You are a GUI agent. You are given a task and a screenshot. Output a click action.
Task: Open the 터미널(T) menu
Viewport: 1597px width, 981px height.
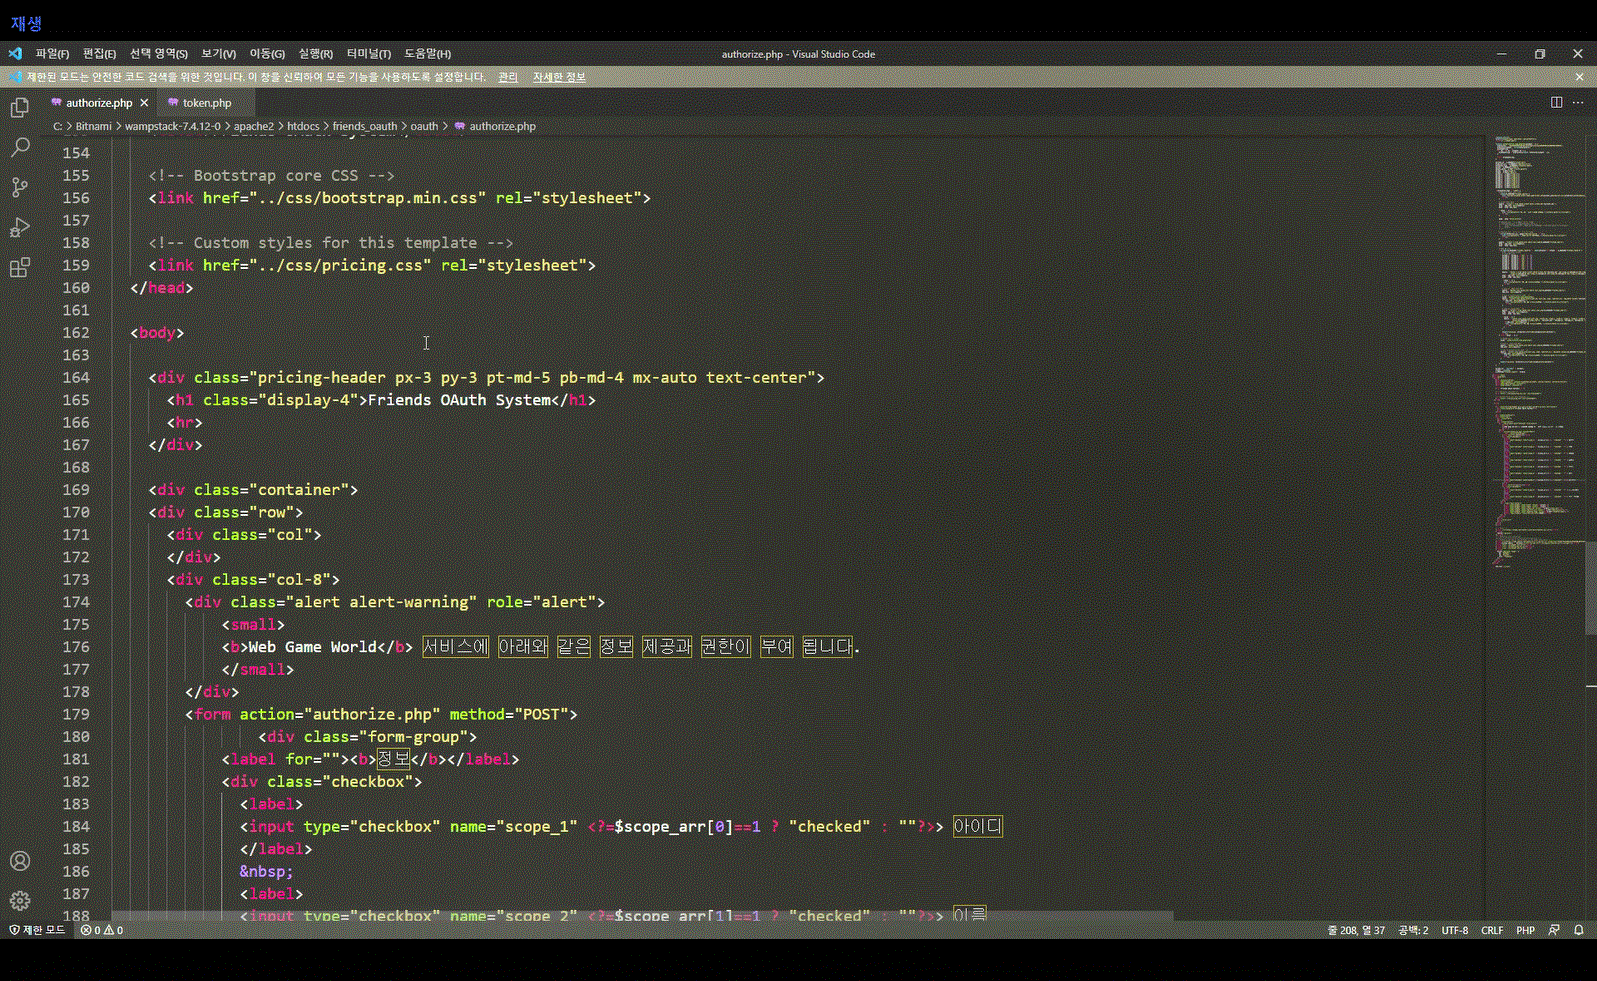[x=368, y=54]
